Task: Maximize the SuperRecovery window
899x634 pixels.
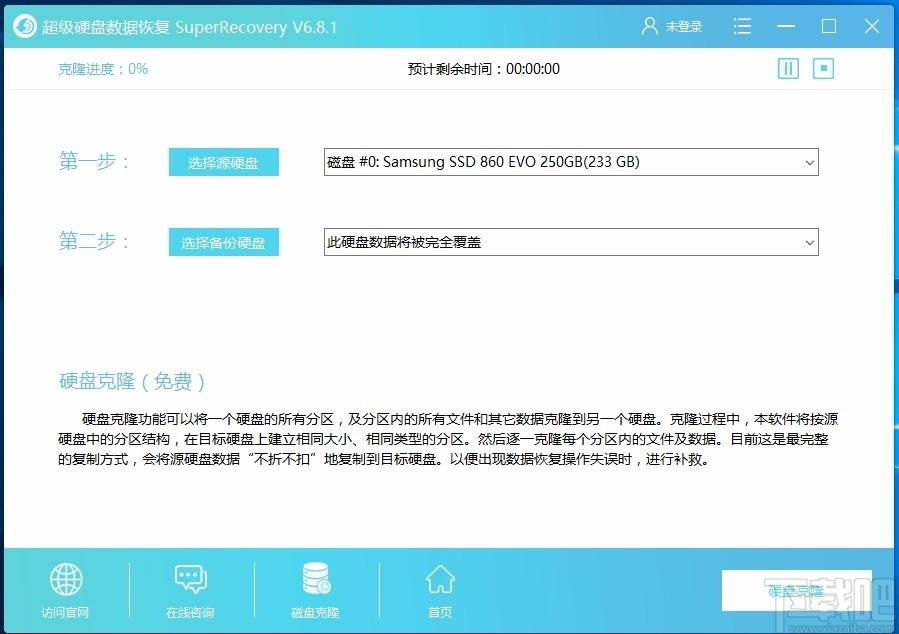Action: [828, 26]
